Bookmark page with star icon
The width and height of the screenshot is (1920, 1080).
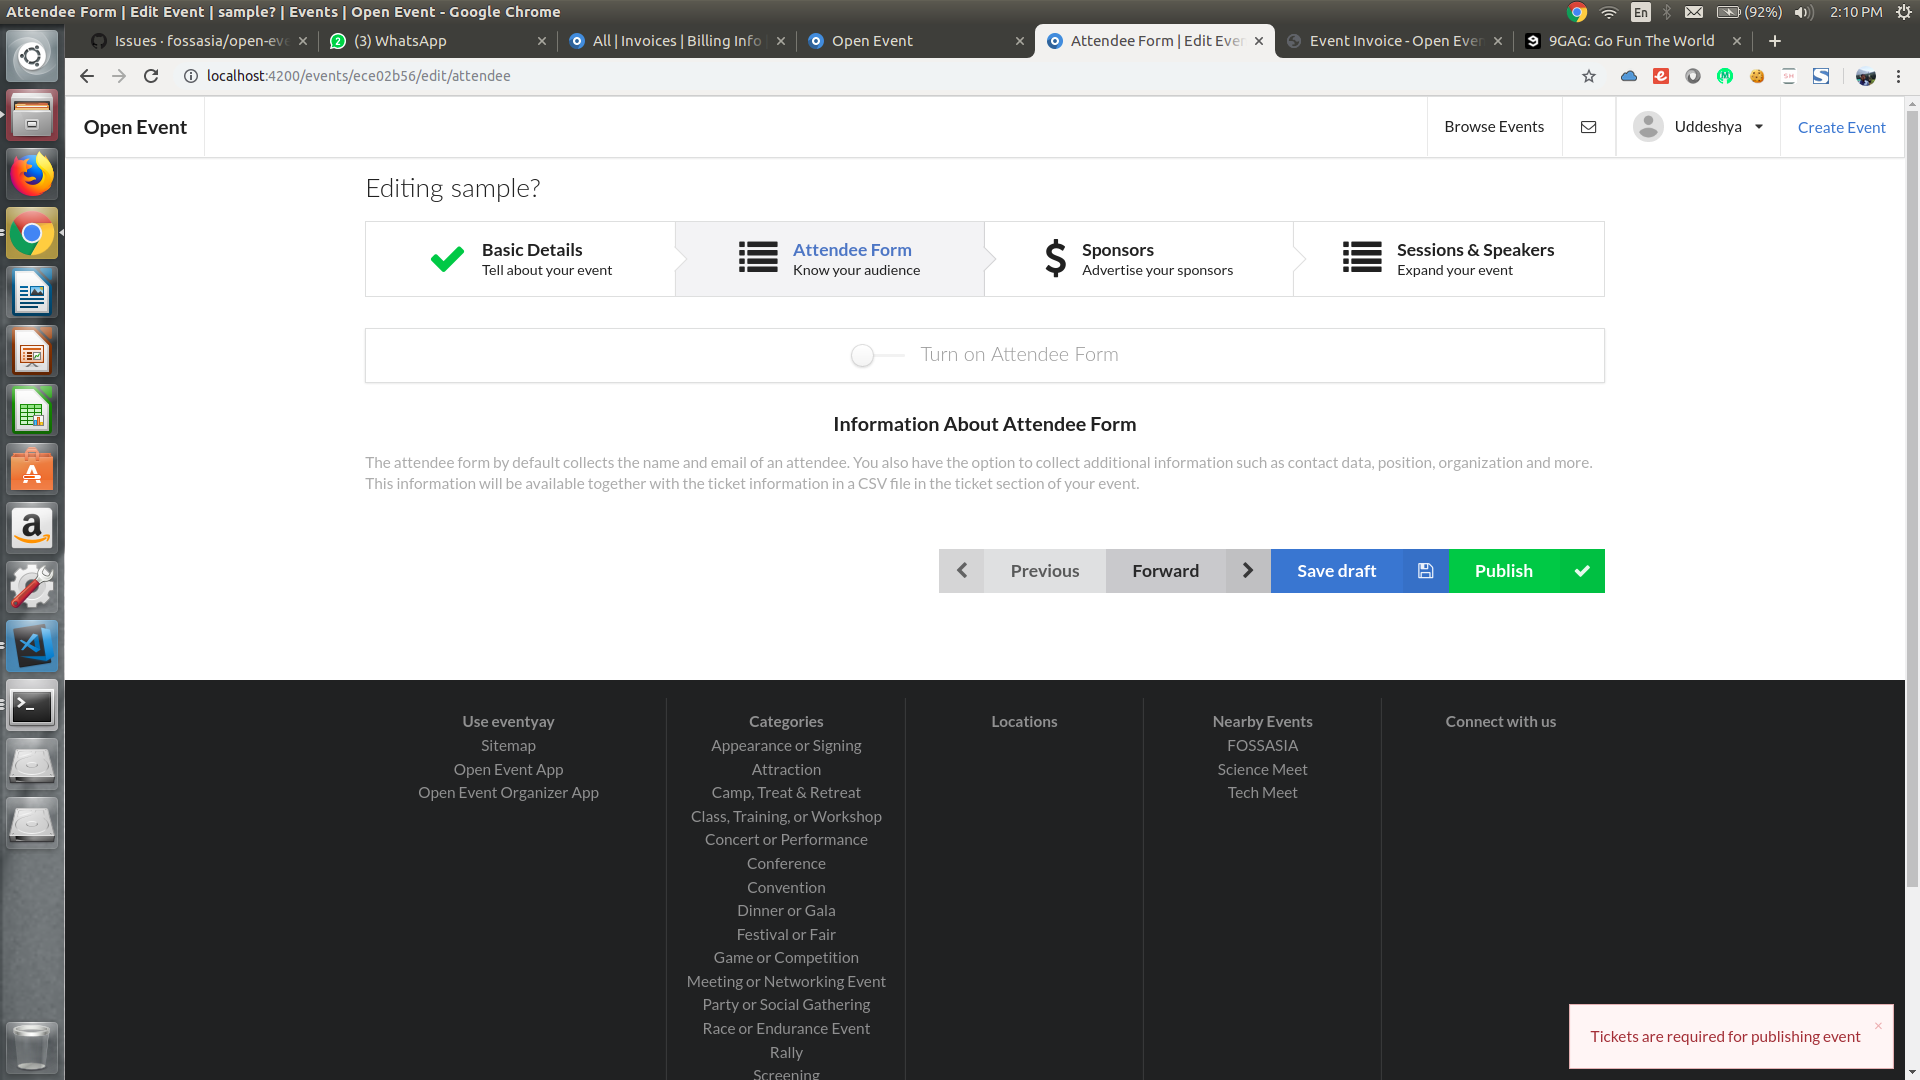point(1588,76)
